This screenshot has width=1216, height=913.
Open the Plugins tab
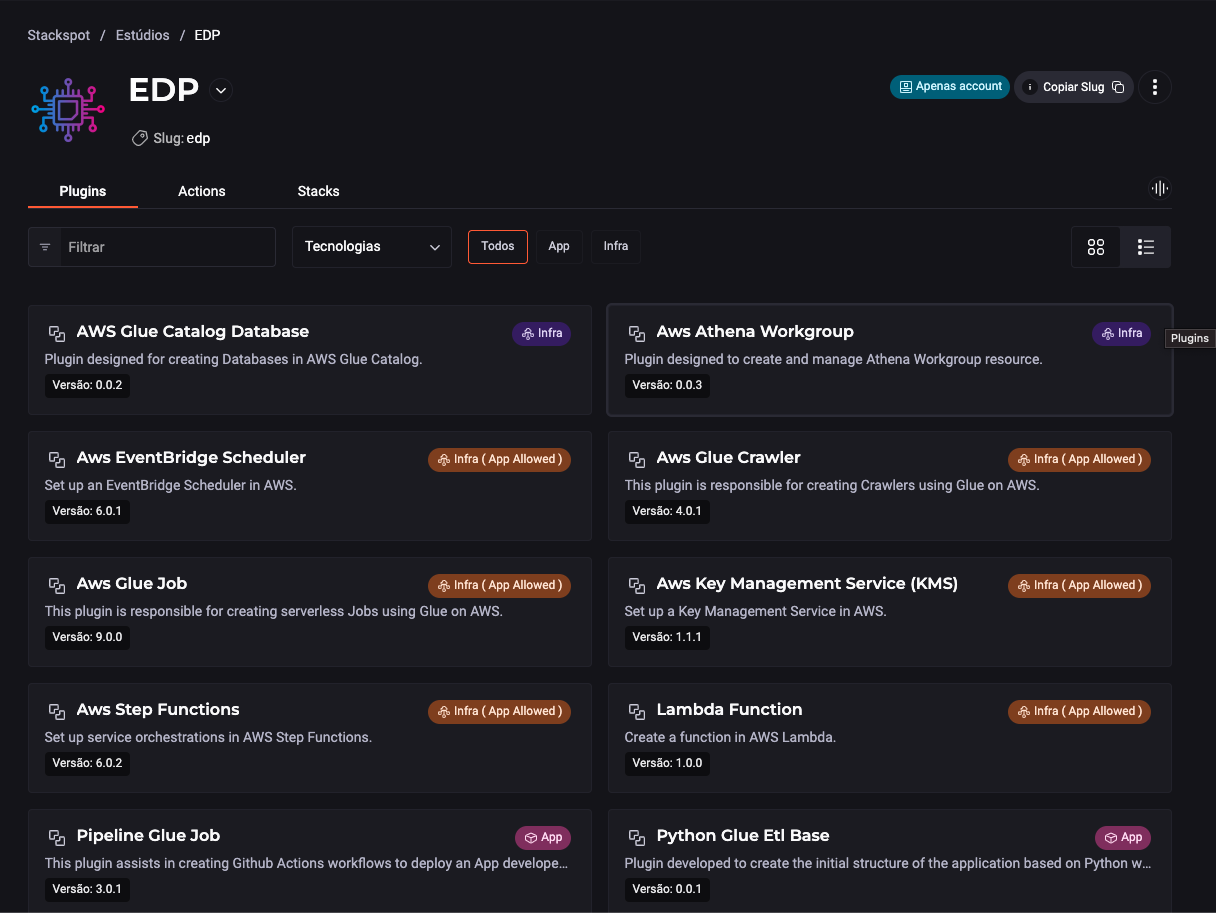(x=83, y=191)
